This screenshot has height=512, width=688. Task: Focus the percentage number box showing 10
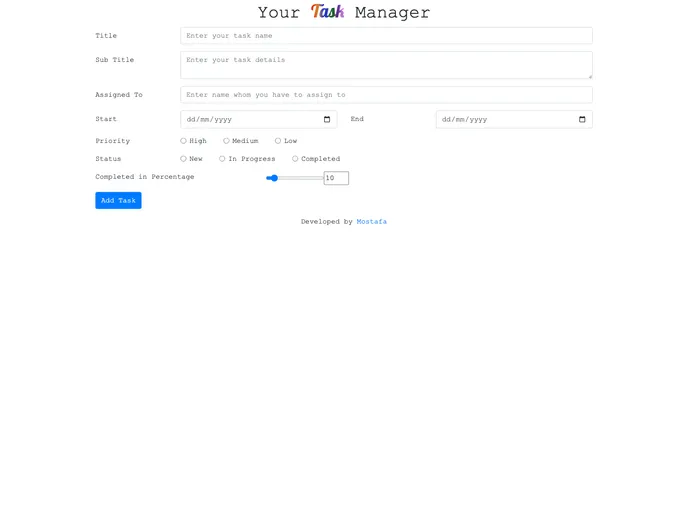tap(335, 178)
